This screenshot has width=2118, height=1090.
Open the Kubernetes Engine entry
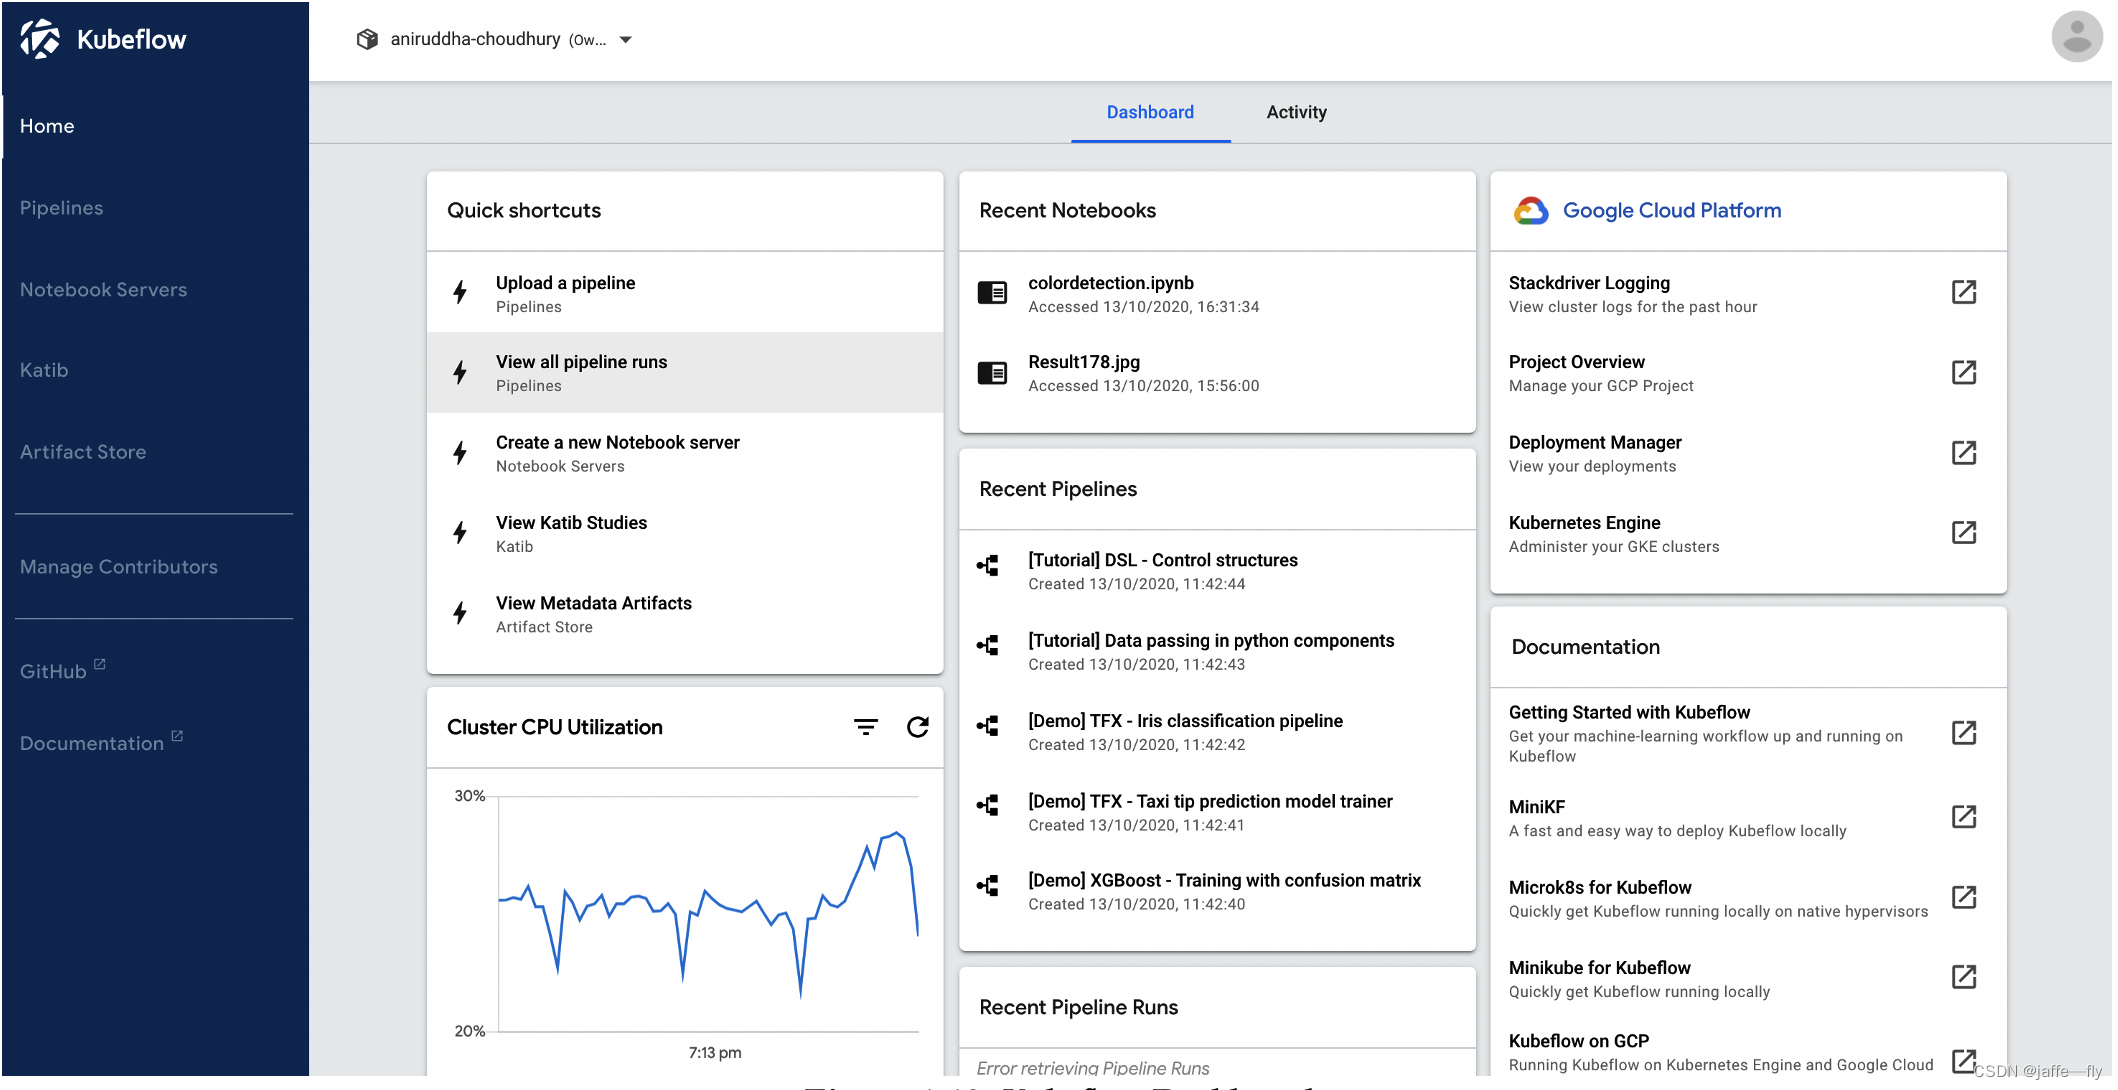[x=1748, y=533]
